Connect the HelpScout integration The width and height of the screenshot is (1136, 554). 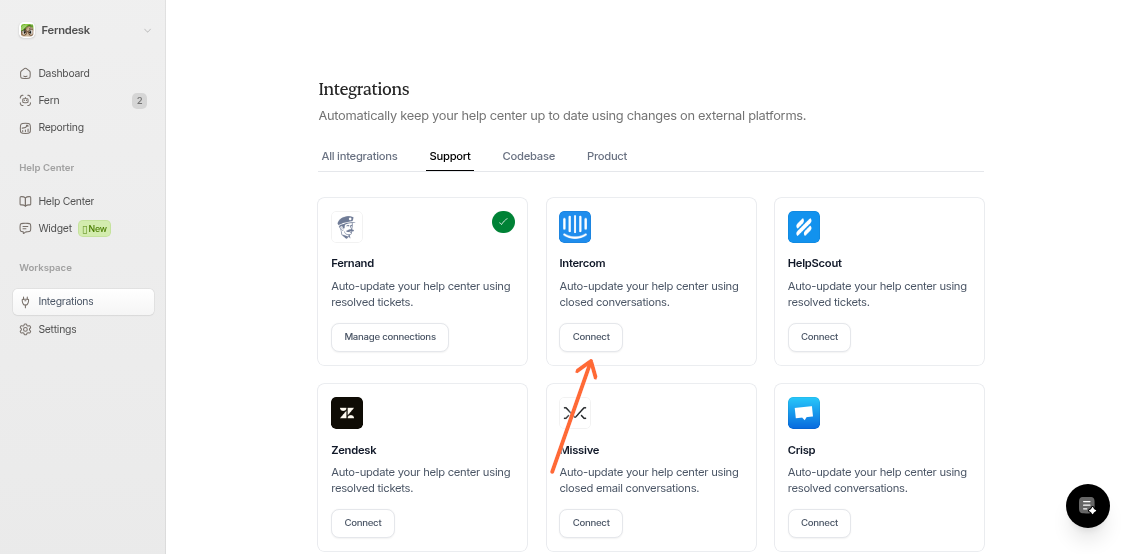pos(819,337)
